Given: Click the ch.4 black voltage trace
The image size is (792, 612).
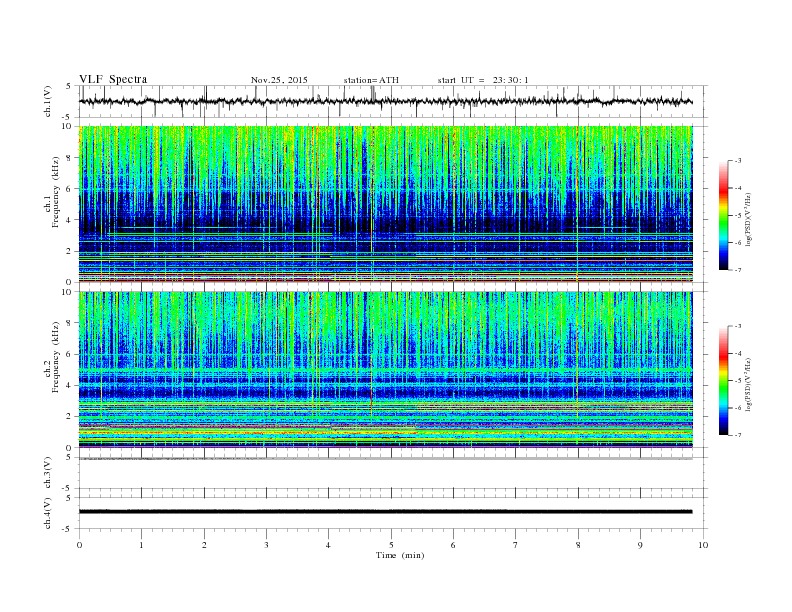Looking at the screenshot, I should click(x=385, y=512).
